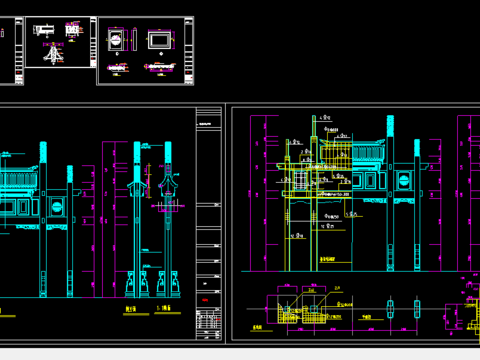480x360 pixels.
Task: Click red text in the title block
Action: point(205,300)
